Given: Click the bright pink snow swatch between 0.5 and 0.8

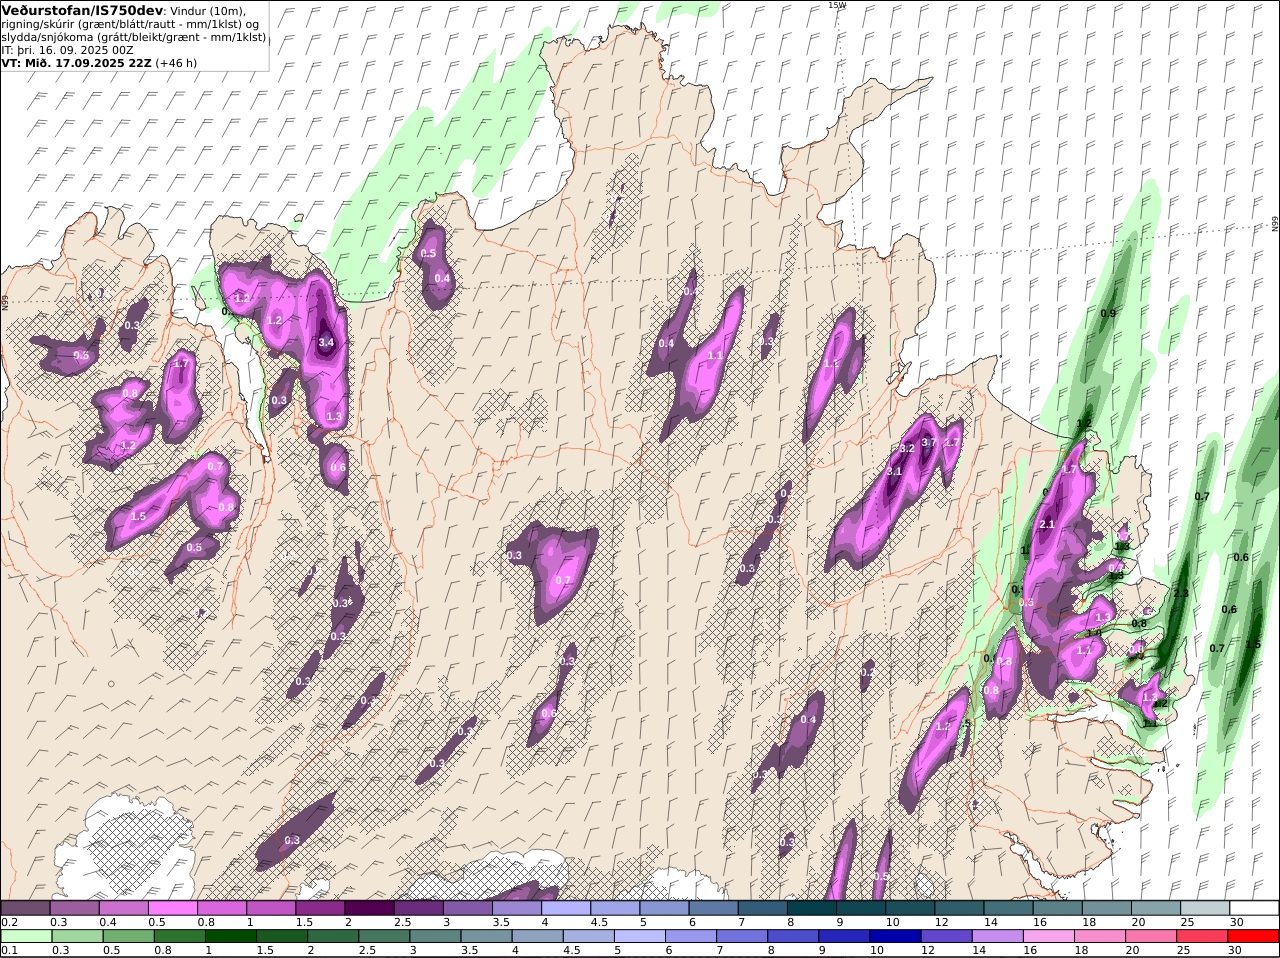Looking at the screenshot, I should coord(173,908).
